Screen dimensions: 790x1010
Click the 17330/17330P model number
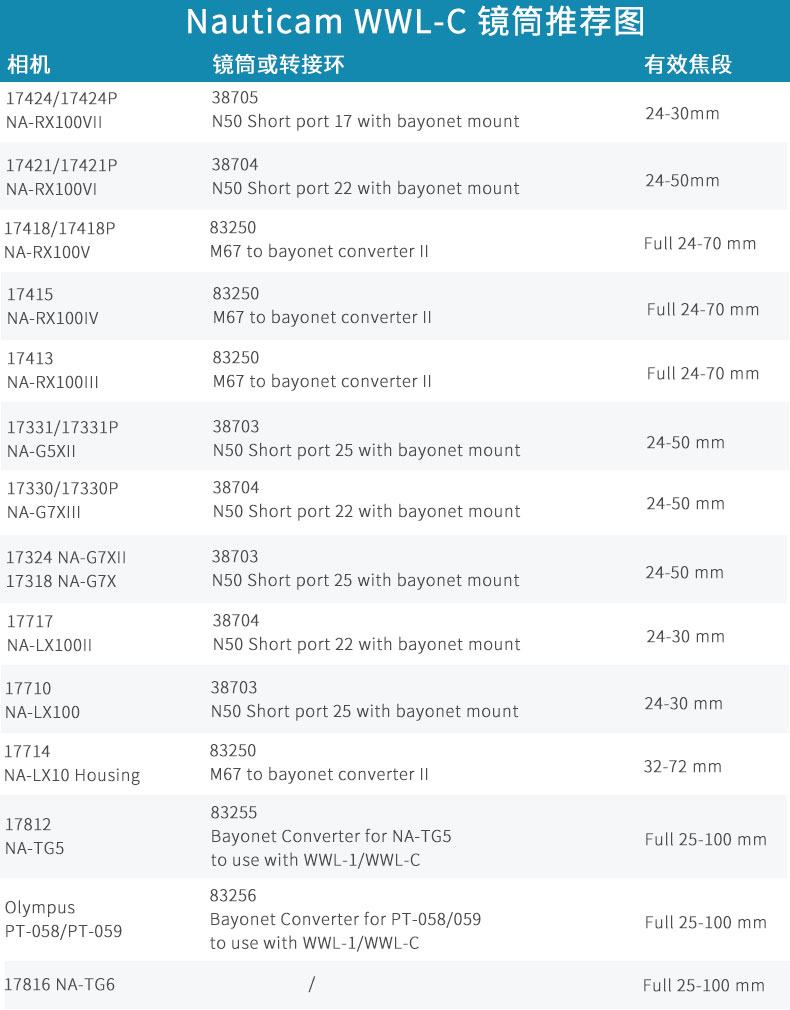coord(63,488)
